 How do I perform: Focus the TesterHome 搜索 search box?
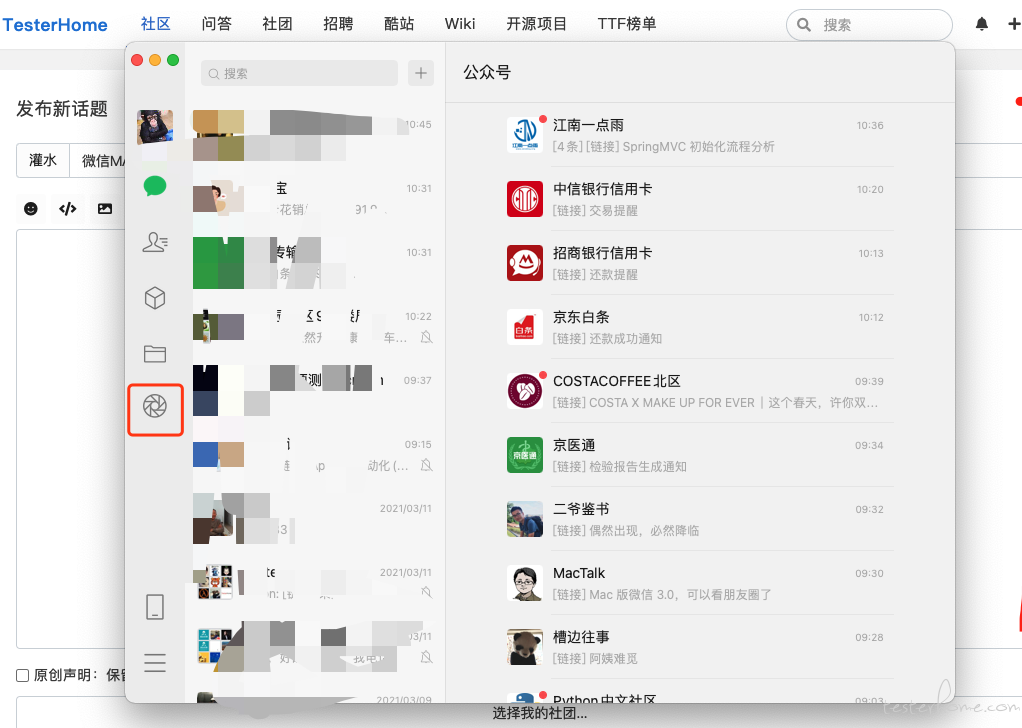[x=869, y=25]
